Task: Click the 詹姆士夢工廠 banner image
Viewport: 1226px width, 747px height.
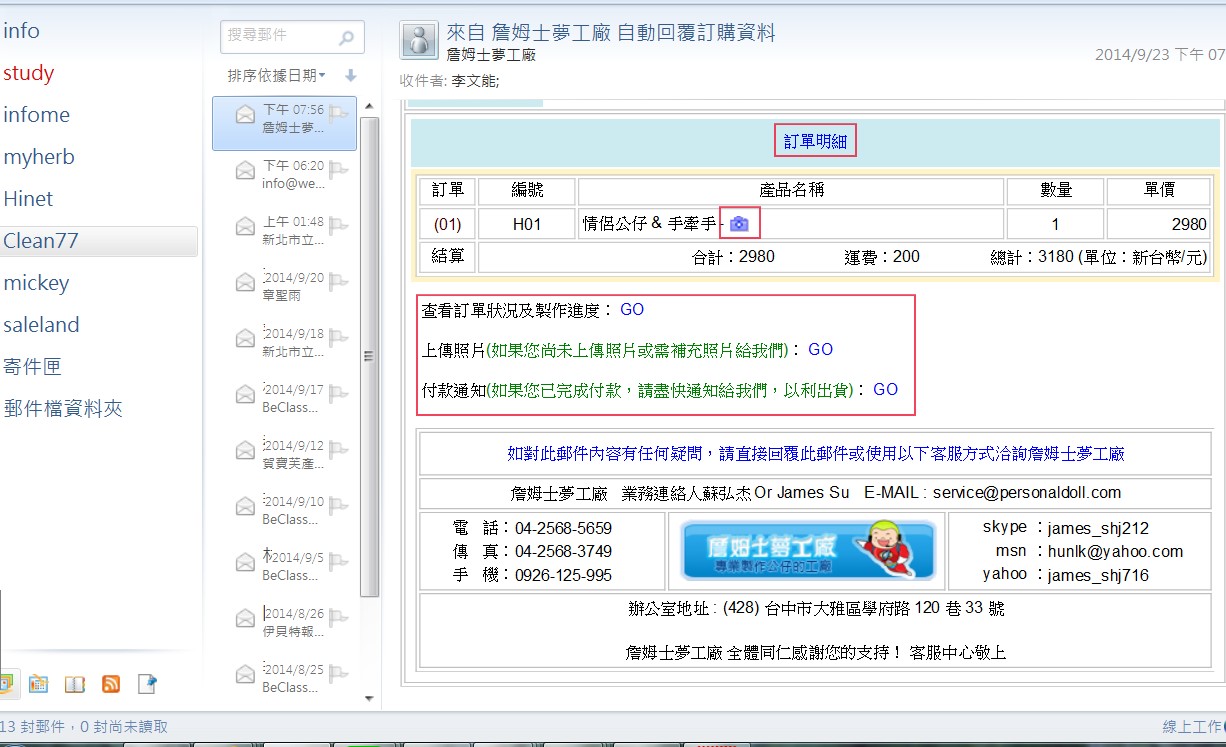Action: click(808, 549)
